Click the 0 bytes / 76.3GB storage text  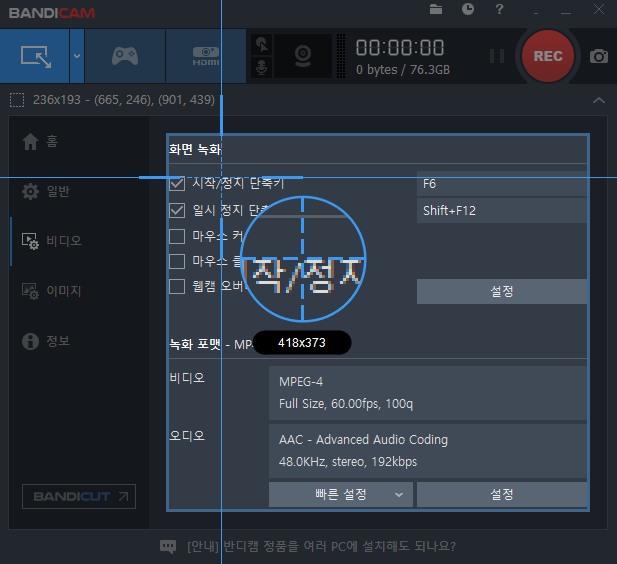pos(403,70)
